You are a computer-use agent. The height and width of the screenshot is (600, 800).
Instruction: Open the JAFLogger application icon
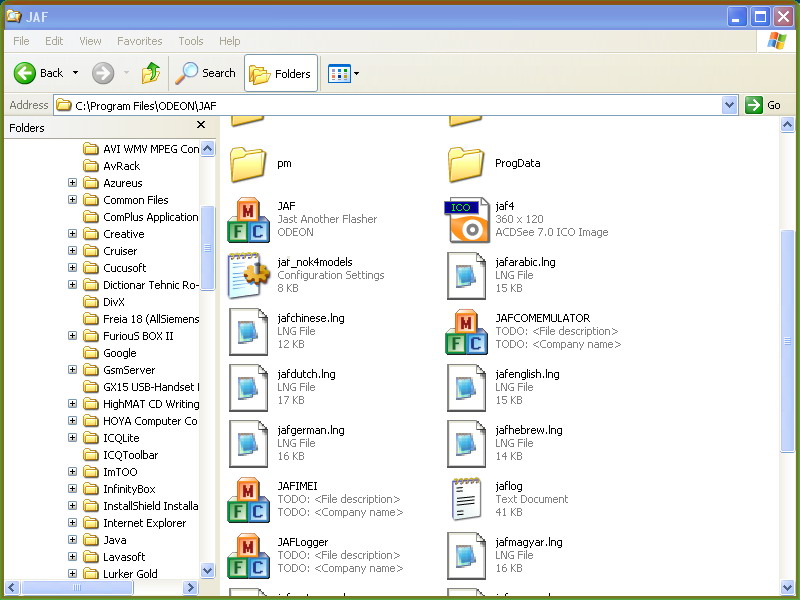click(248, 556)
